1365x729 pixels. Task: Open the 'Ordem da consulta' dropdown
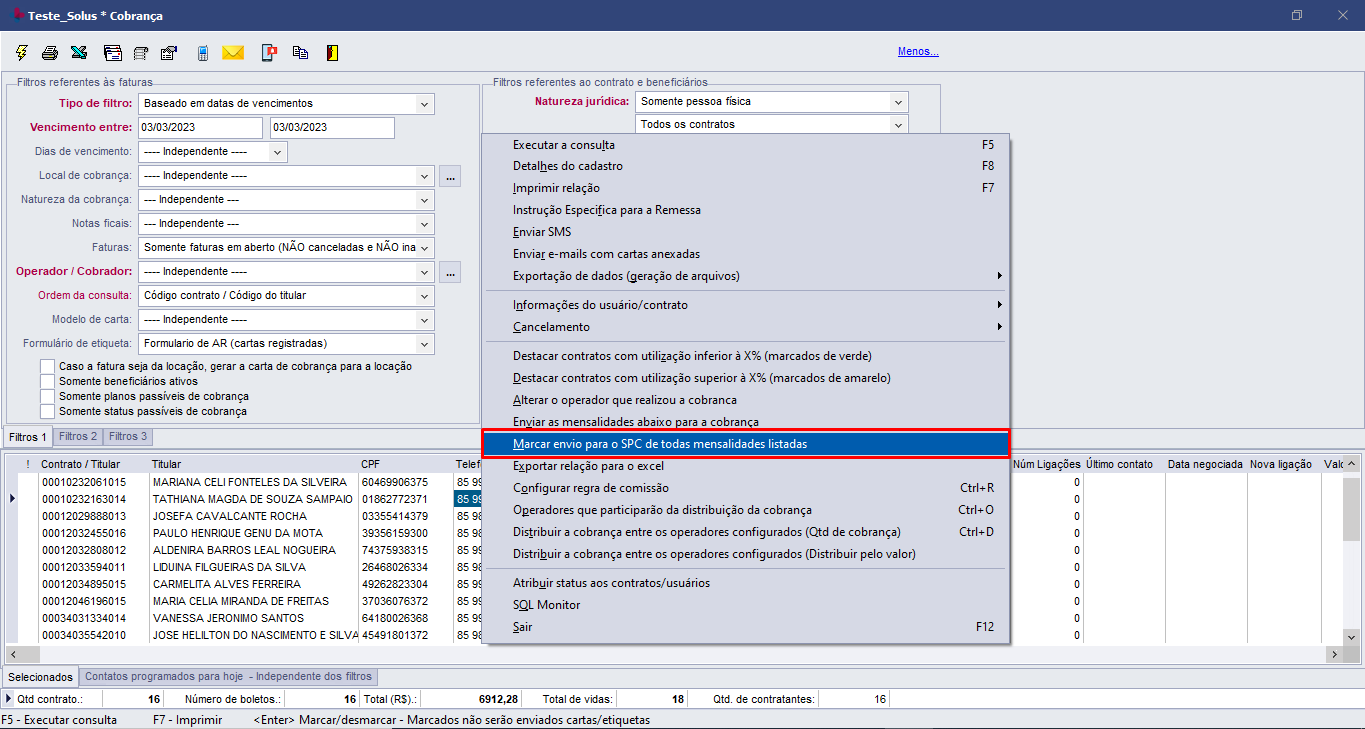pyautogui.click(x=425, y=295)
